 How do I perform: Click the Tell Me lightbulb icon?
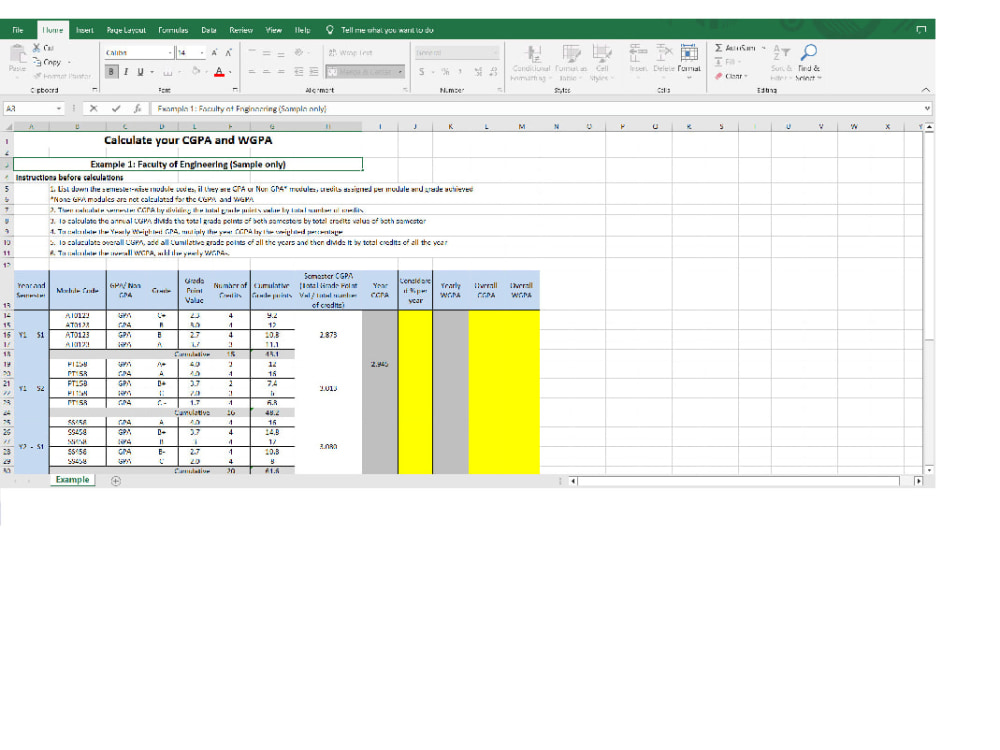pyautogui.click(x=330, y=30)
